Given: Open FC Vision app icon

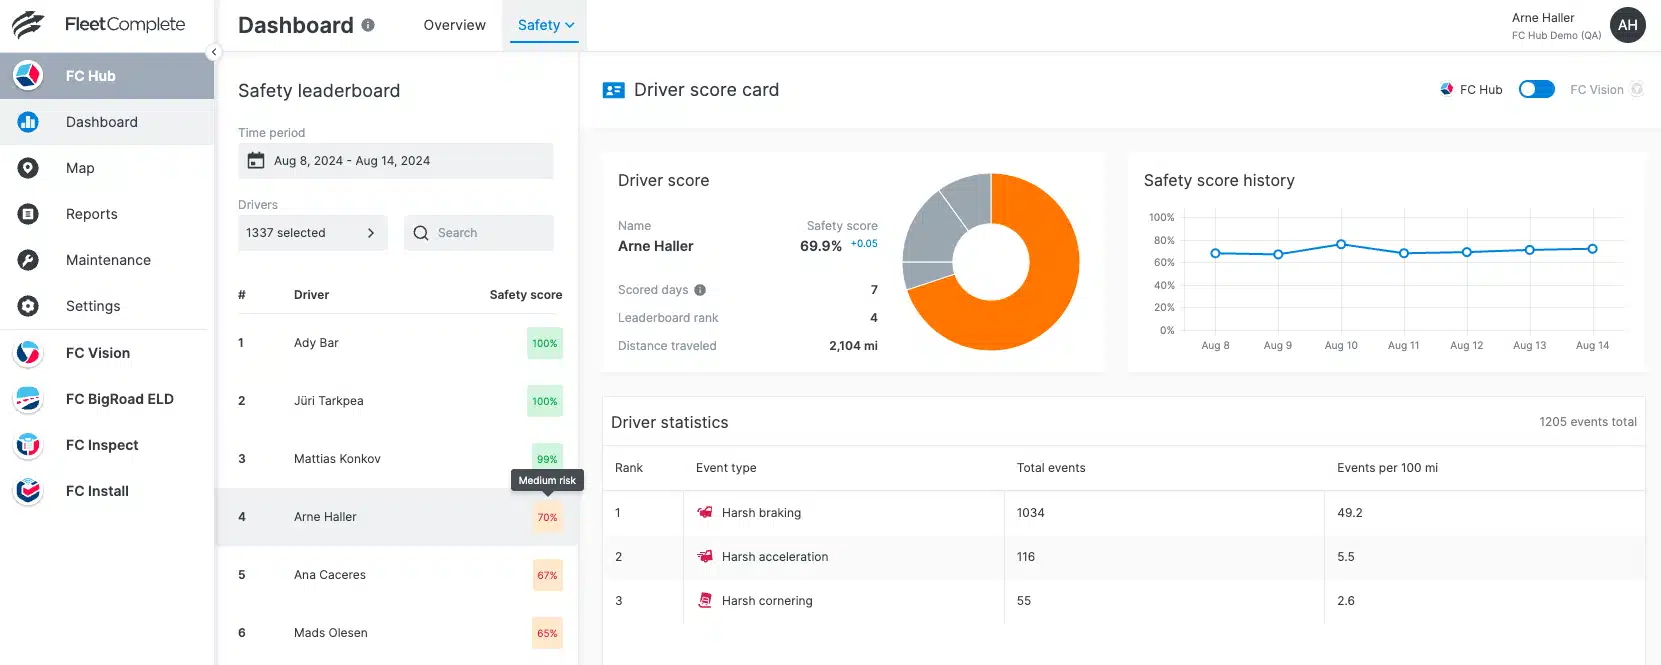Looking at the screenshot, I should pos(28,353).
